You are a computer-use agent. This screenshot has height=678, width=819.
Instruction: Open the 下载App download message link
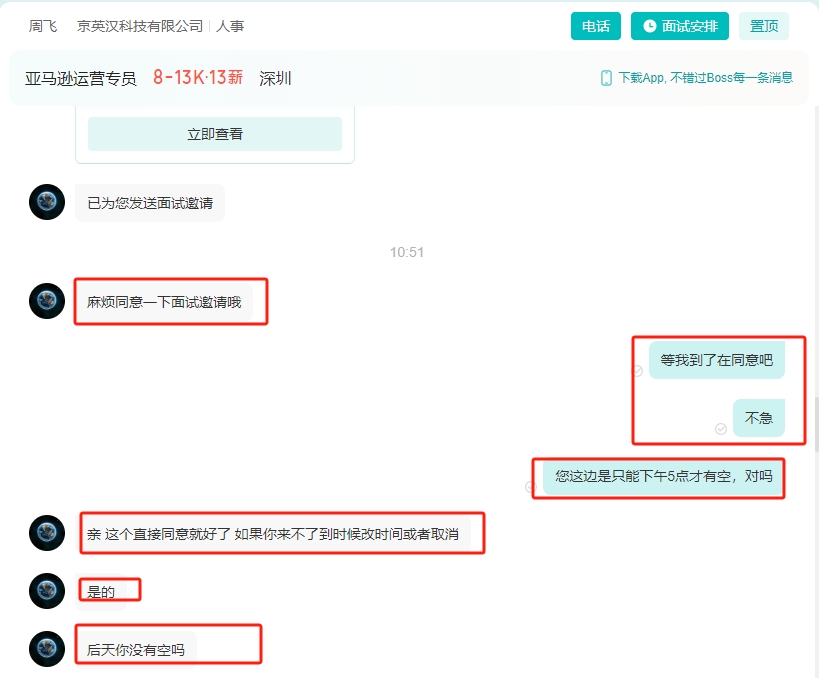tap(705, 78)
